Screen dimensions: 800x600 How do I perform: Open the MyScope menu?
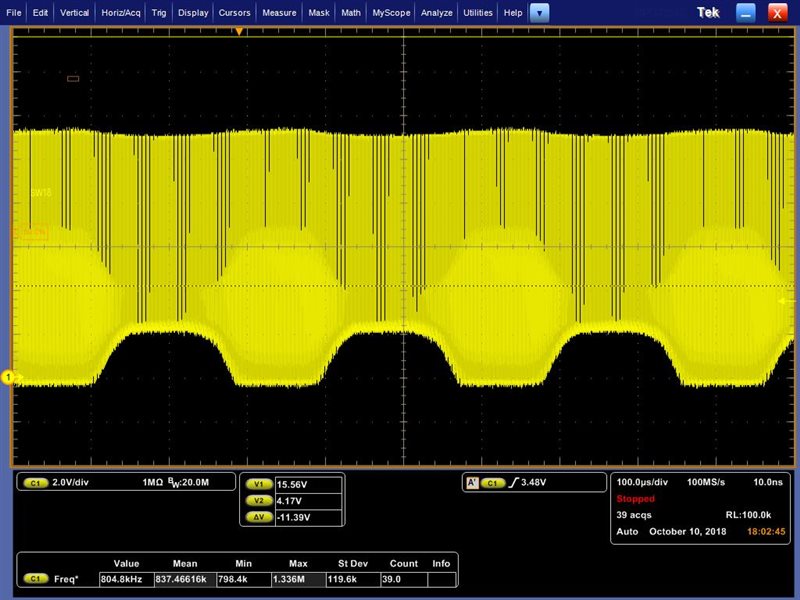[391, 13]
